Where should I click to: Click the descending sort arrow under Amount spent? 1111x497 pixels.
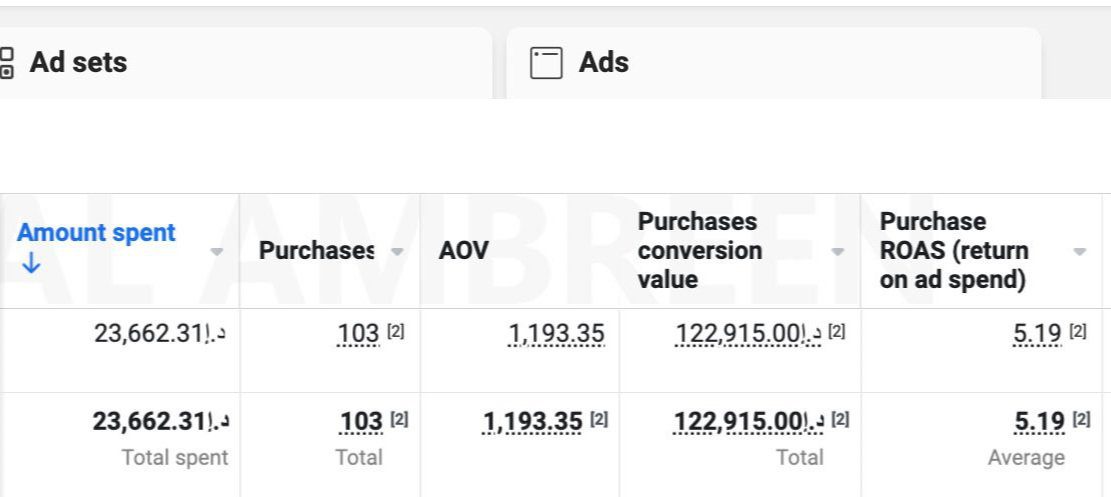click(30, 264)
